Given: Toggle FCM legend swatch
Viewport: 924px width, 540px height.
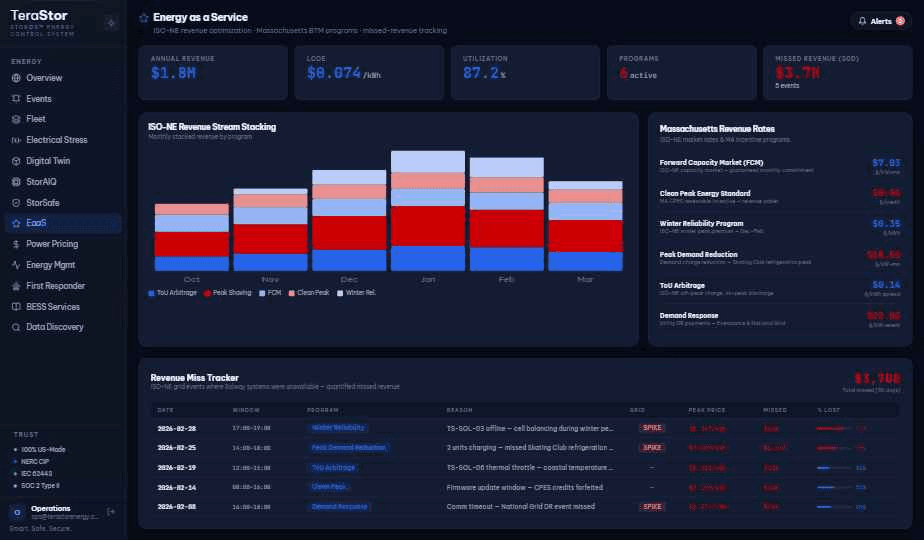Looking at the screenshot, I should [262, 293].
